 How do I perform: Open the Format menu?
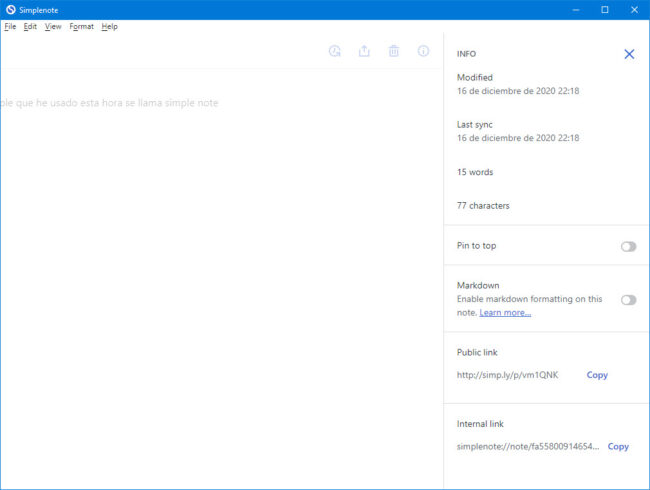click(x=81, y=27)
